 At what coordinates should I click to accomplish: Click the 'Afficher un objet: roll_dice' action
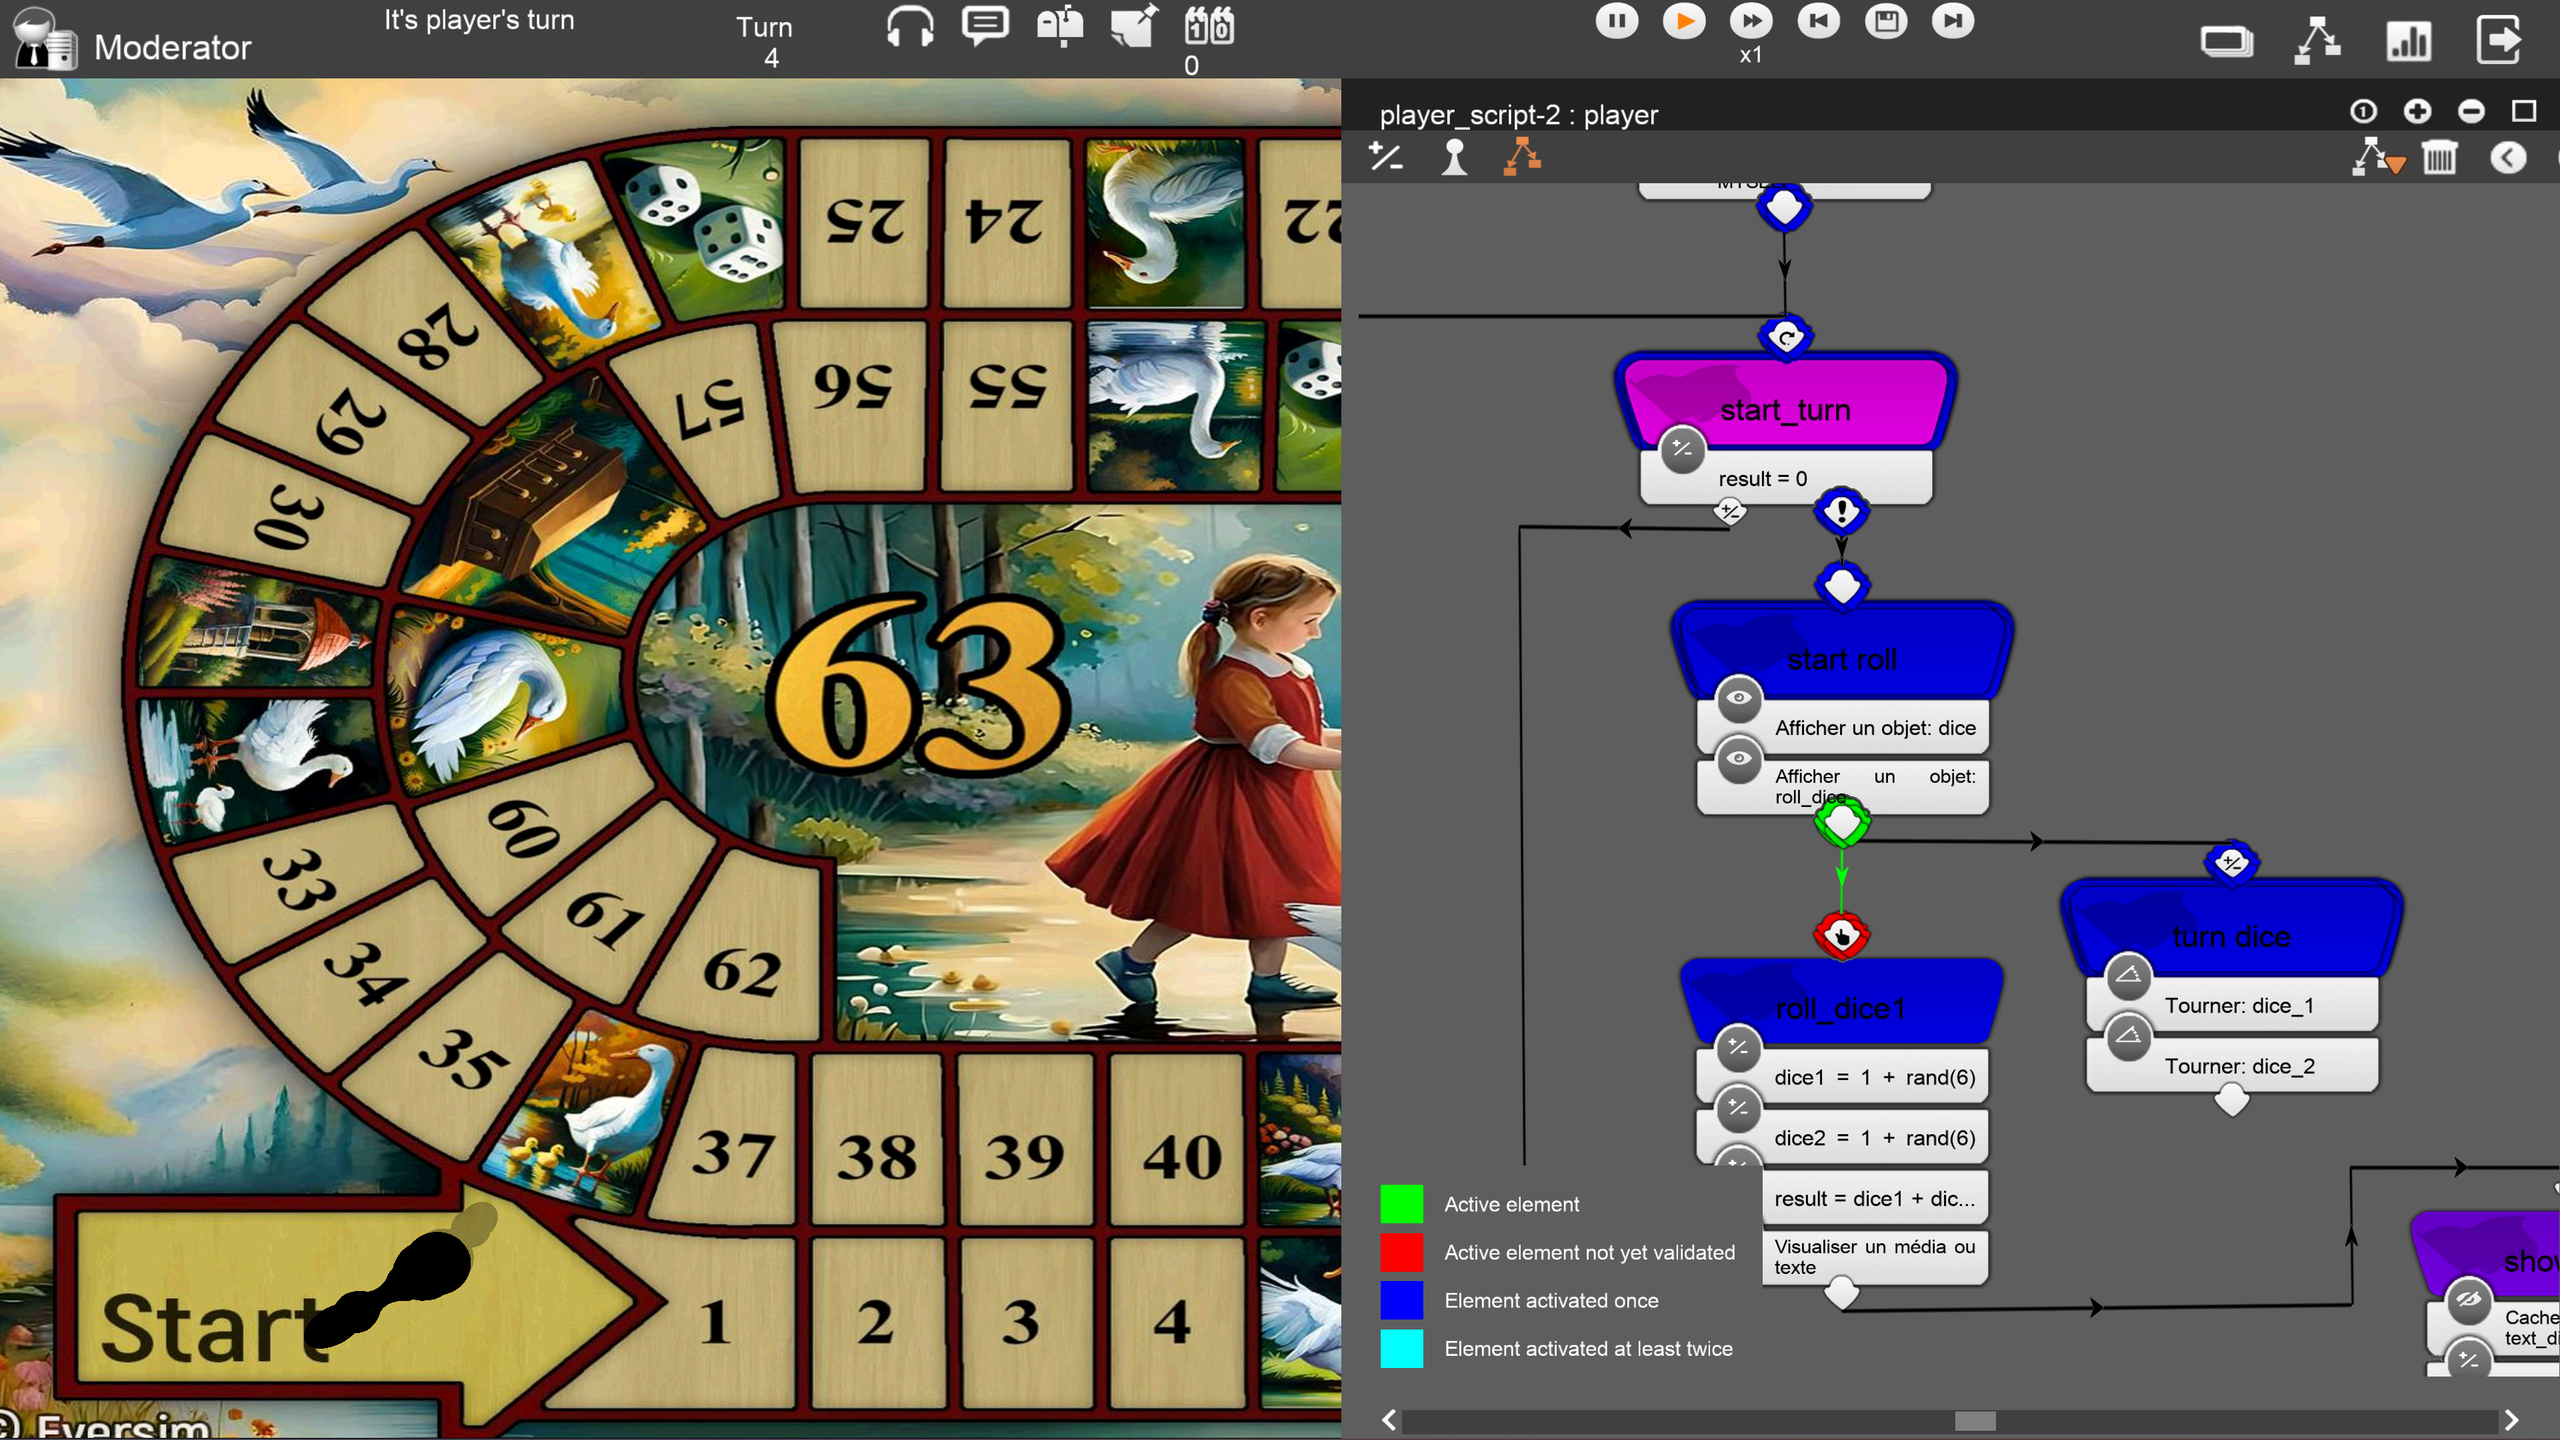1843,787
